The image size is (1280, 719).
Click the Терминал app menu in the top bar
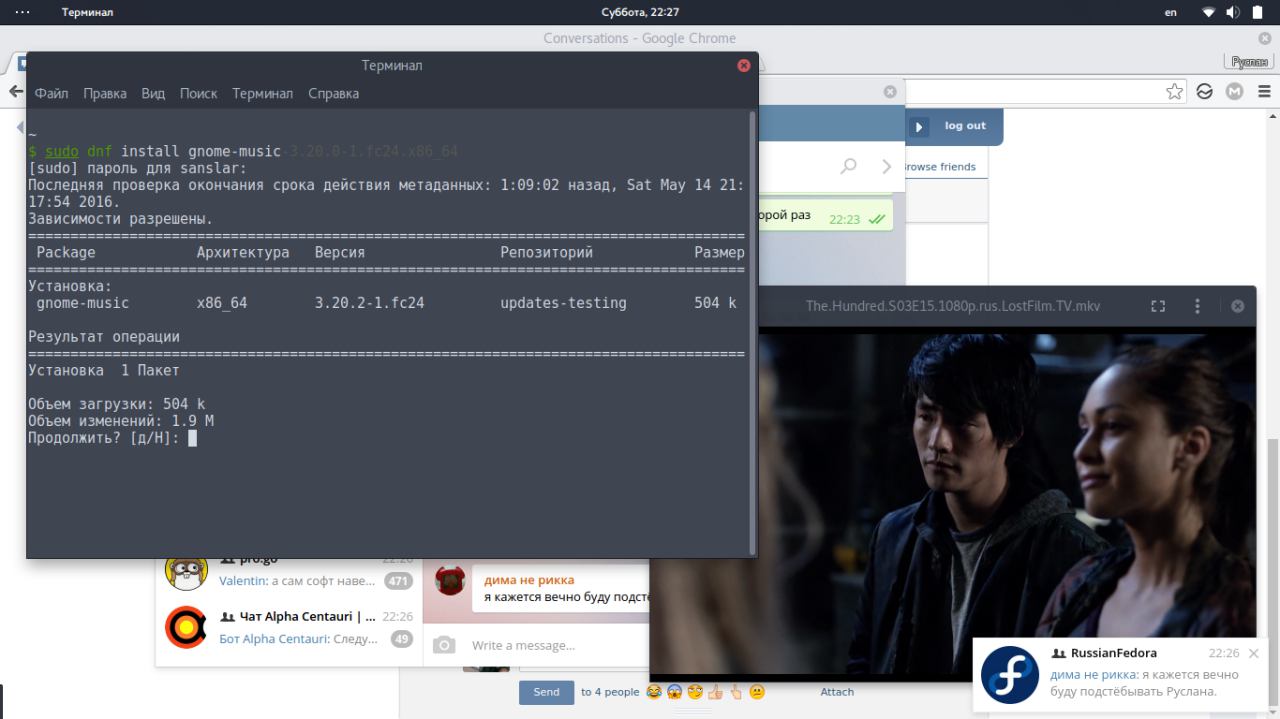point(87,12)
